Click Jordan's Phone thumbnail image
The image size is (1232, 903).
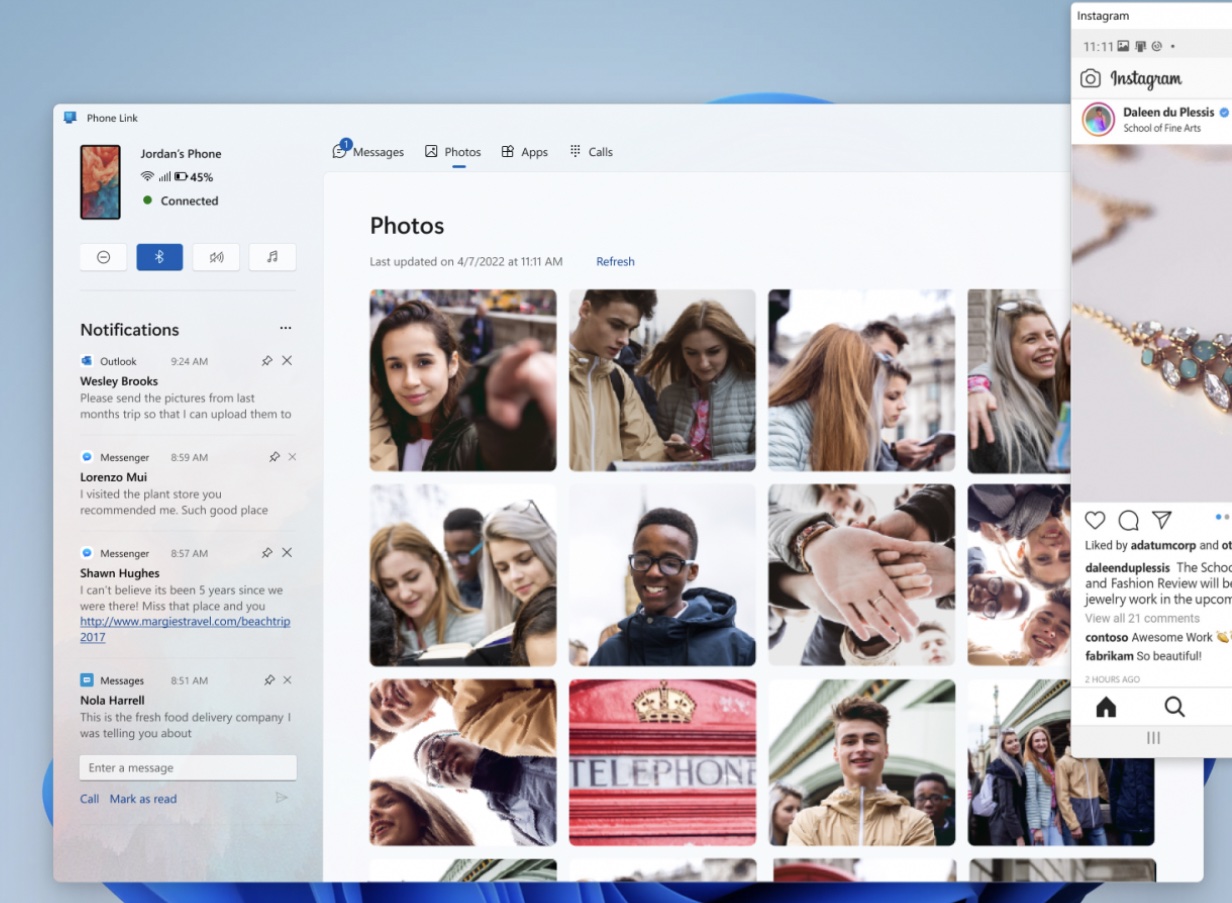pos(100,182)
